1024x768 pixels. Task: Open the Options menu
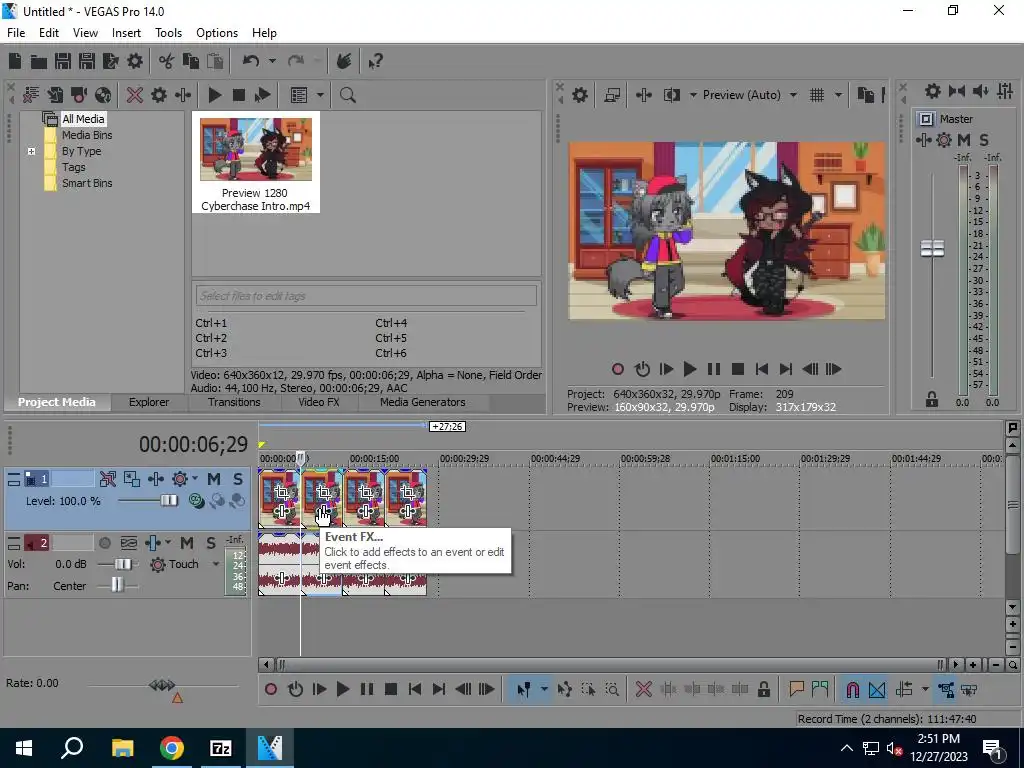click(217, 33)
